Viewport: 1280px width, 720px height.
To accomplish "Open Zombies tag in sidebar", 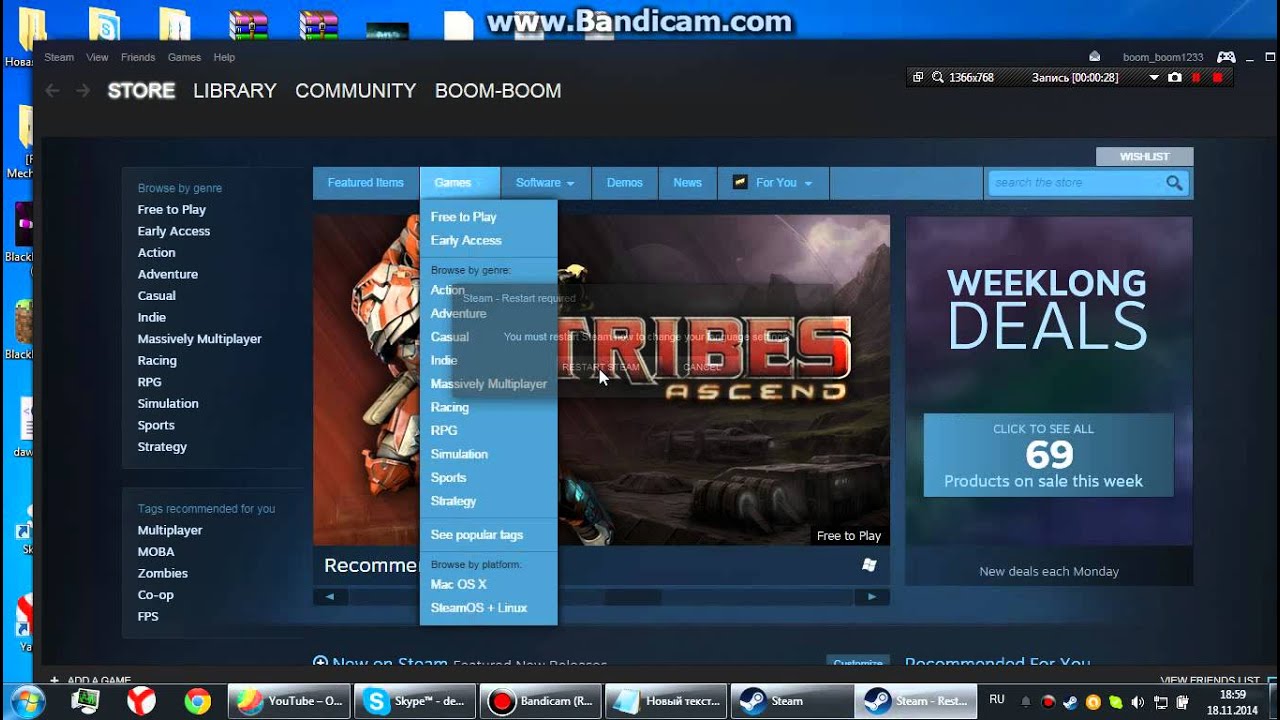I will [163, 573].
